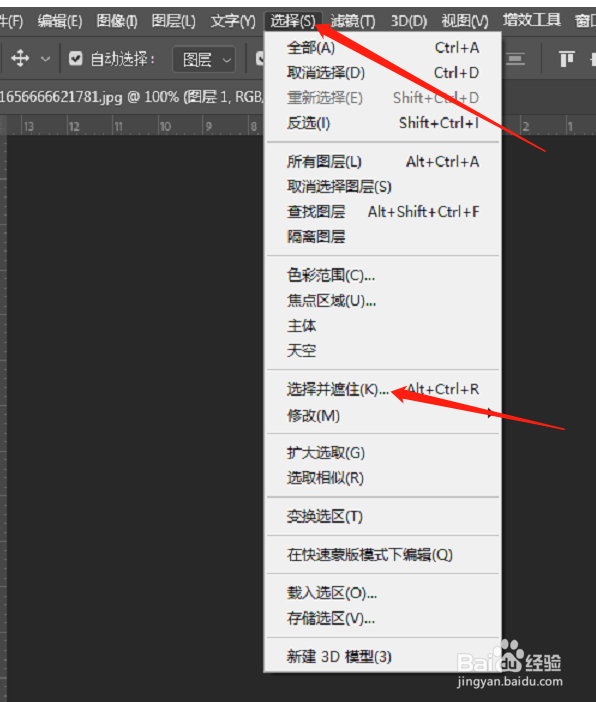
Task: Switch to the 1656666621781.jpg document tab
Action: [131, 97]
